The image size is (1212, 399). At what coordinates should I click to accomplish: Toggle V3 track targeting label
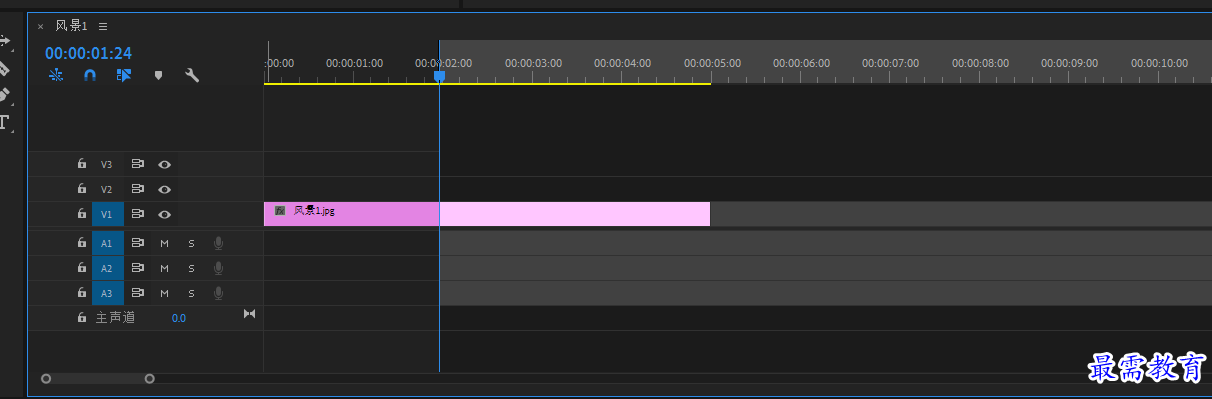(107, 164)
